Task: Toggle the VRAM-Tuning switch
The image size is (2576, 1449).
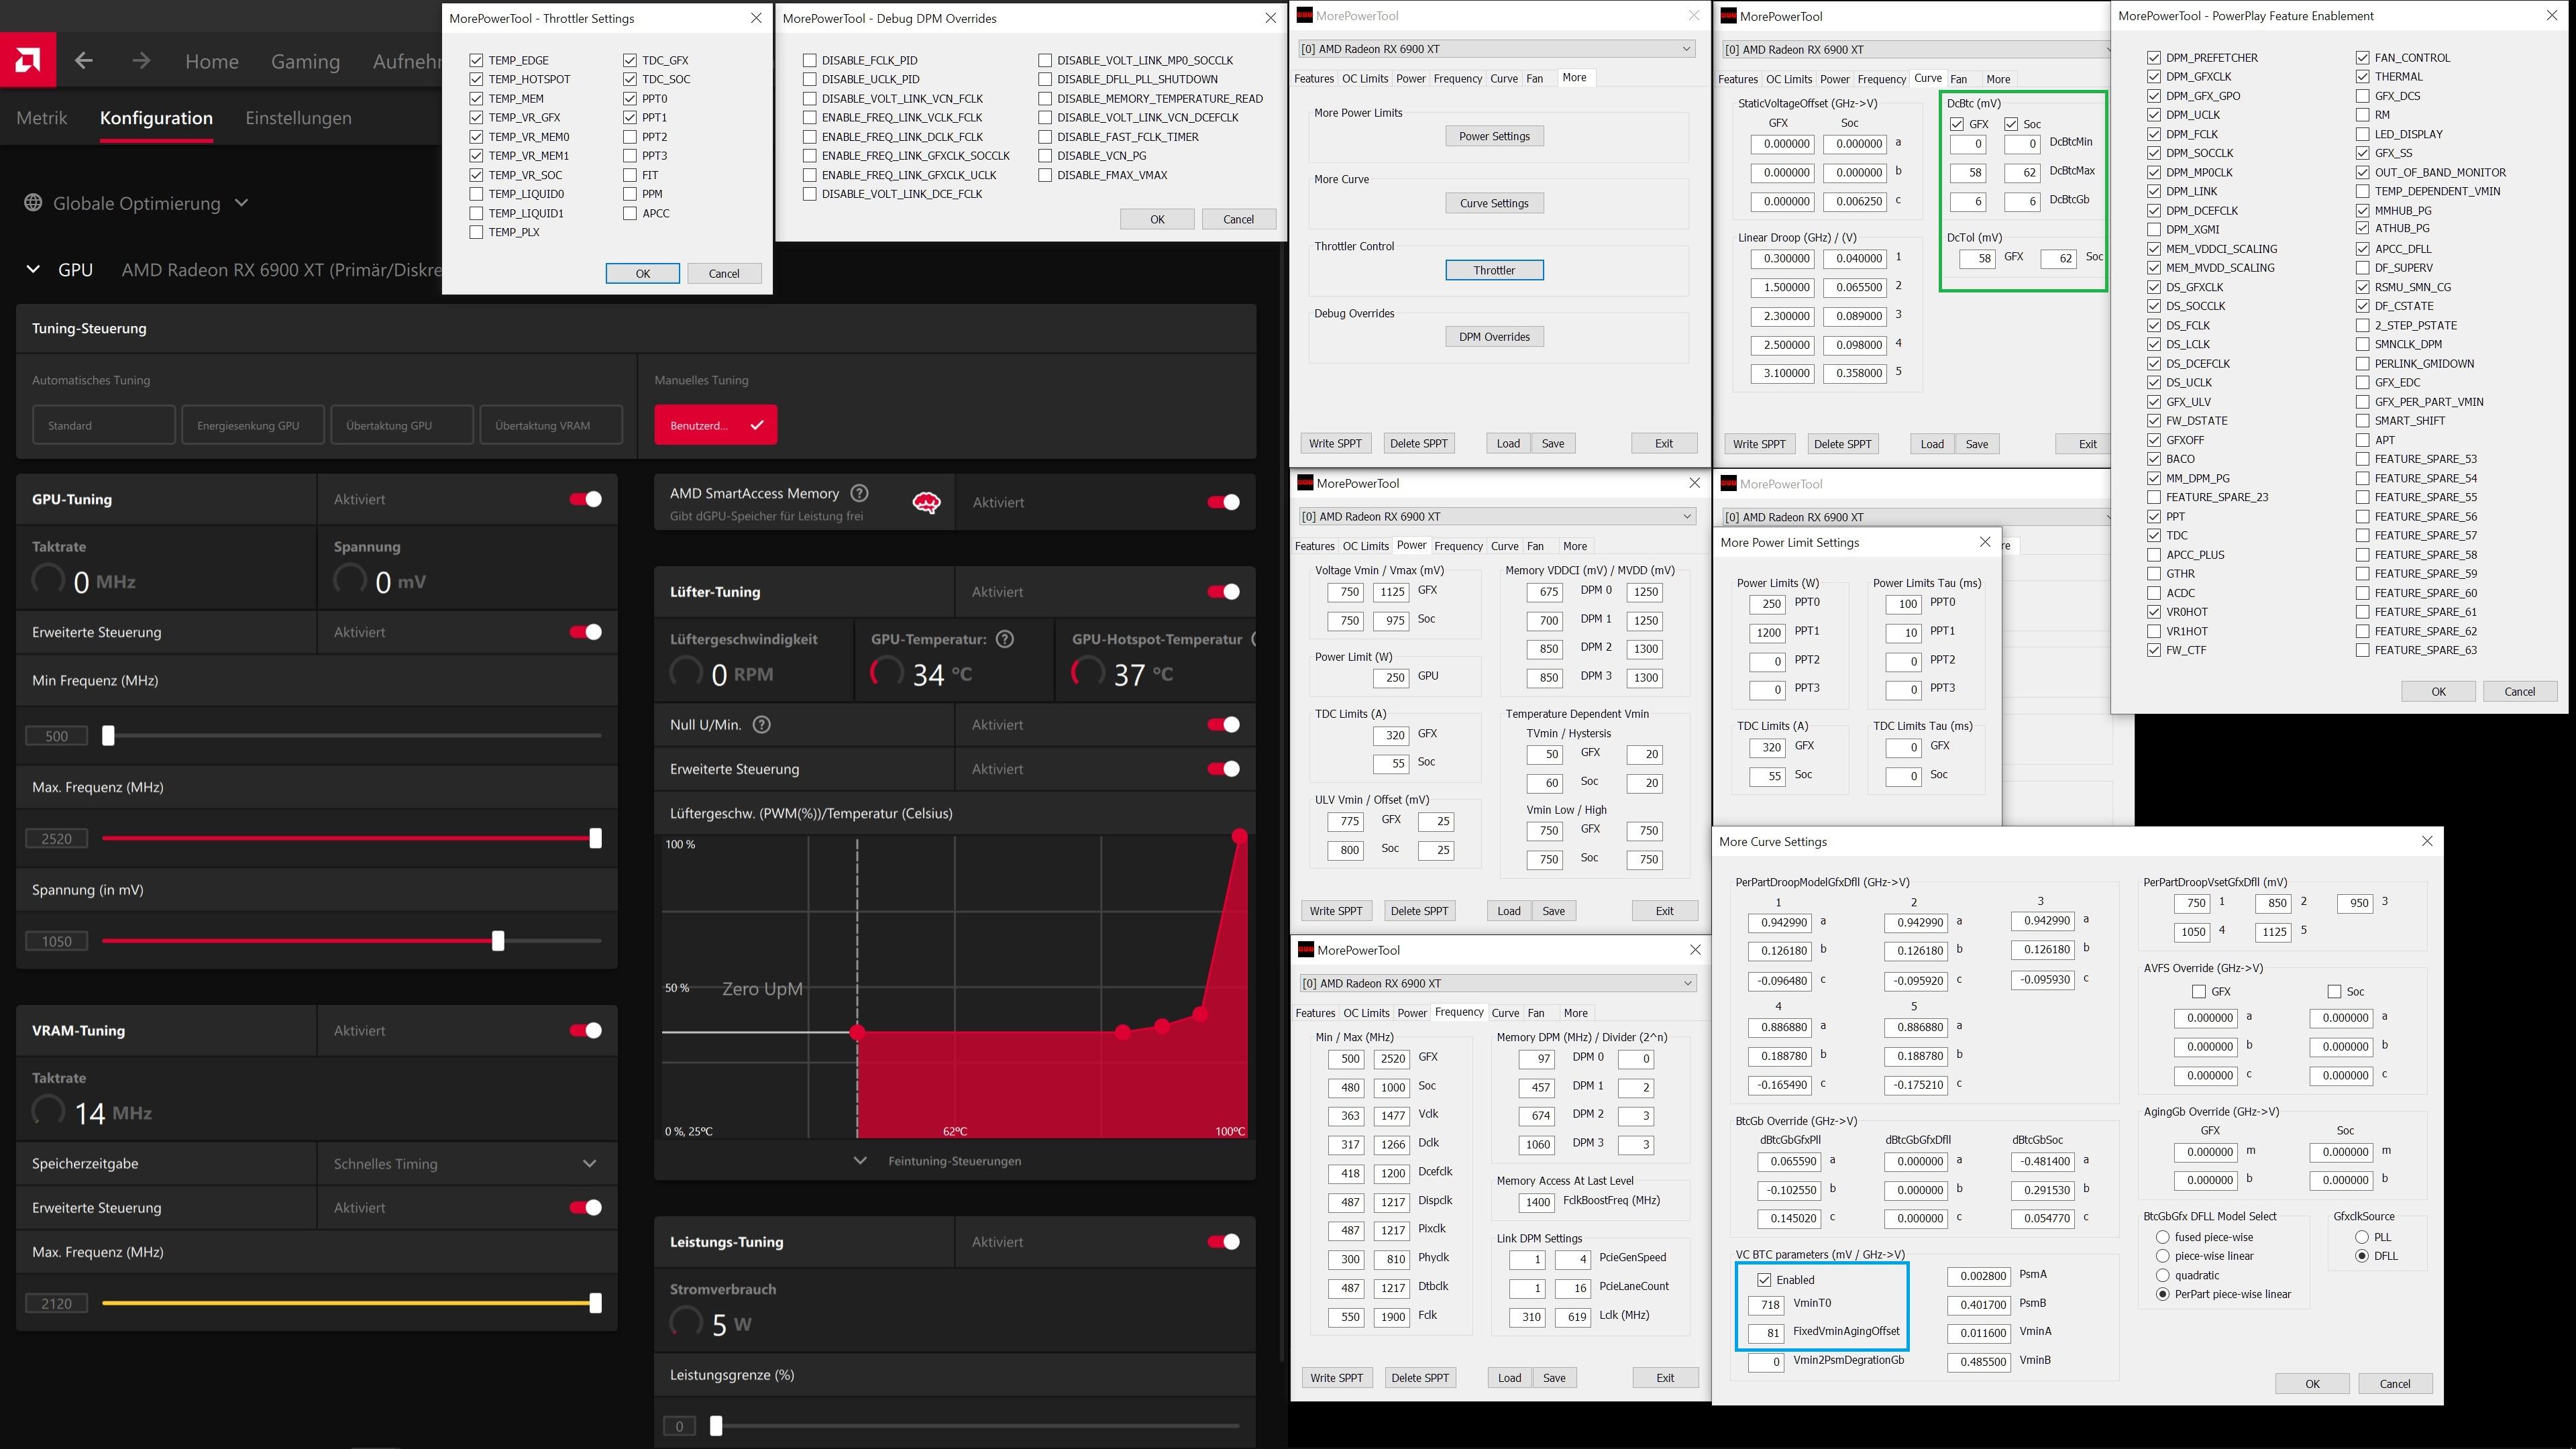Action: click(x=585, y=1030)
